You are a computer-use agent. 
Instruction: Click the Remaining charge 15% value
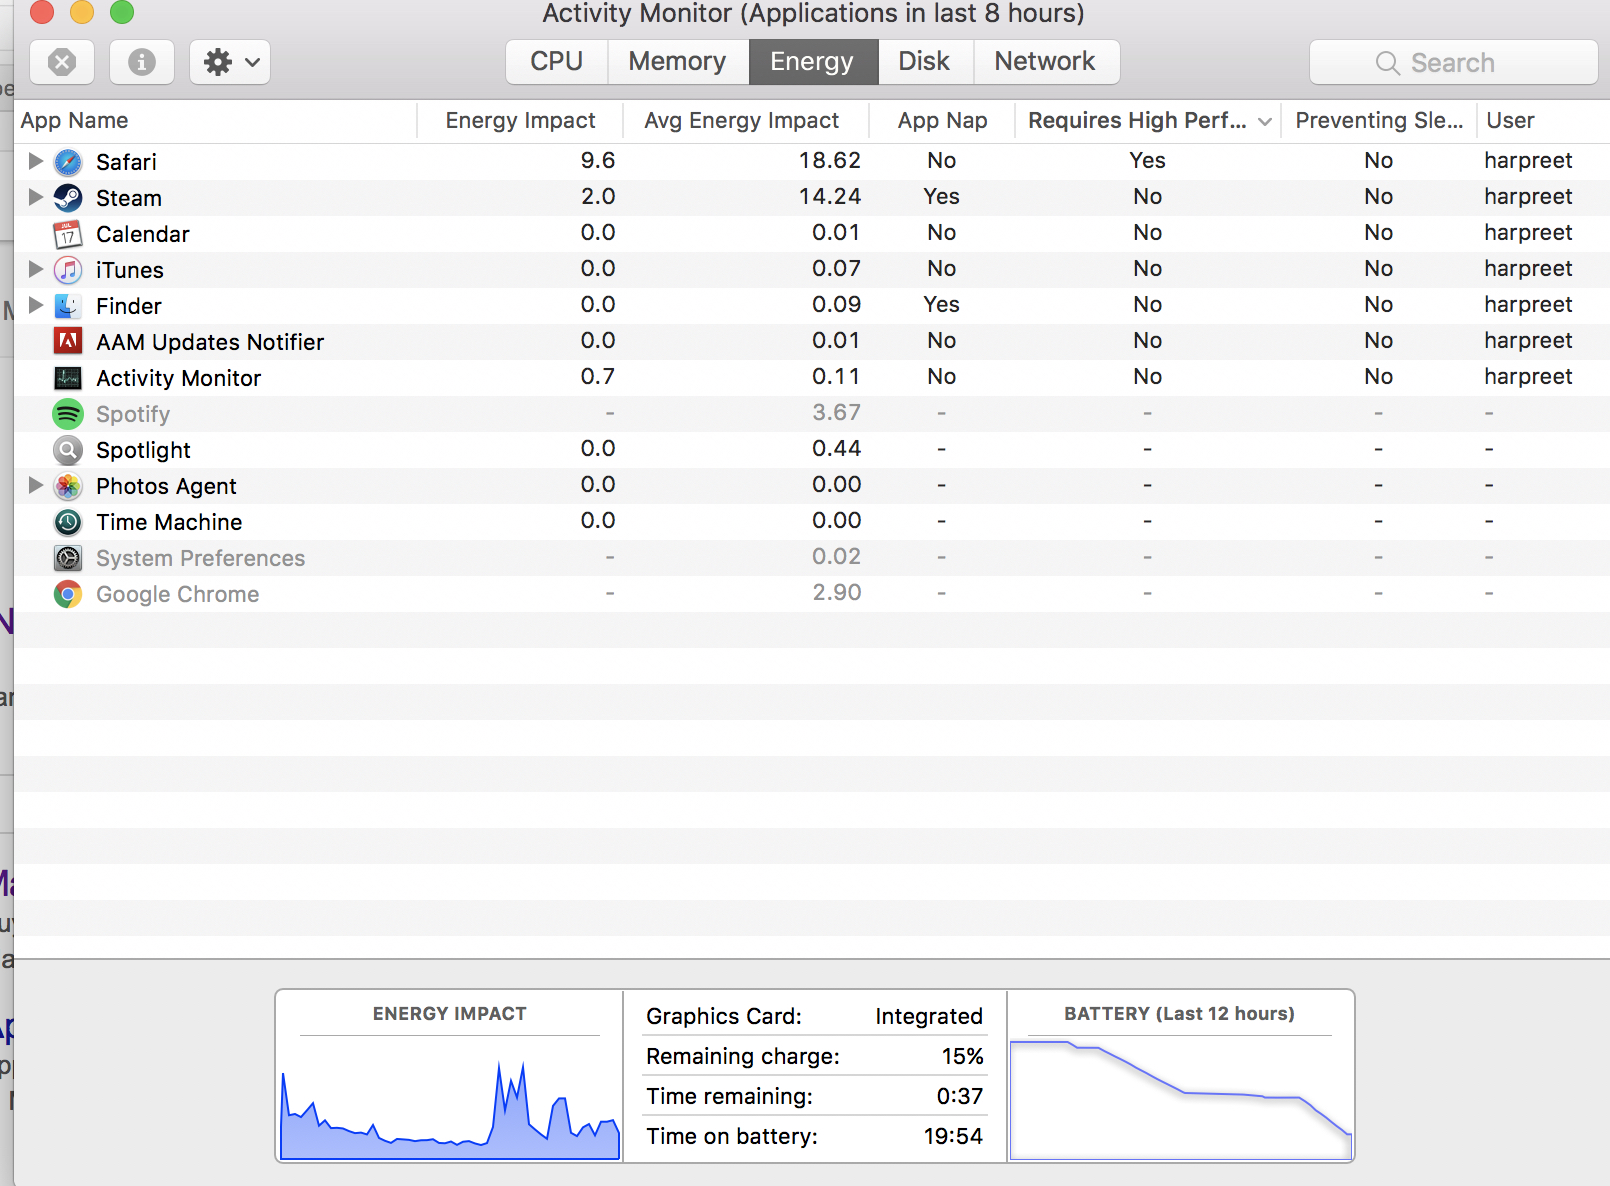(963, 1056)
